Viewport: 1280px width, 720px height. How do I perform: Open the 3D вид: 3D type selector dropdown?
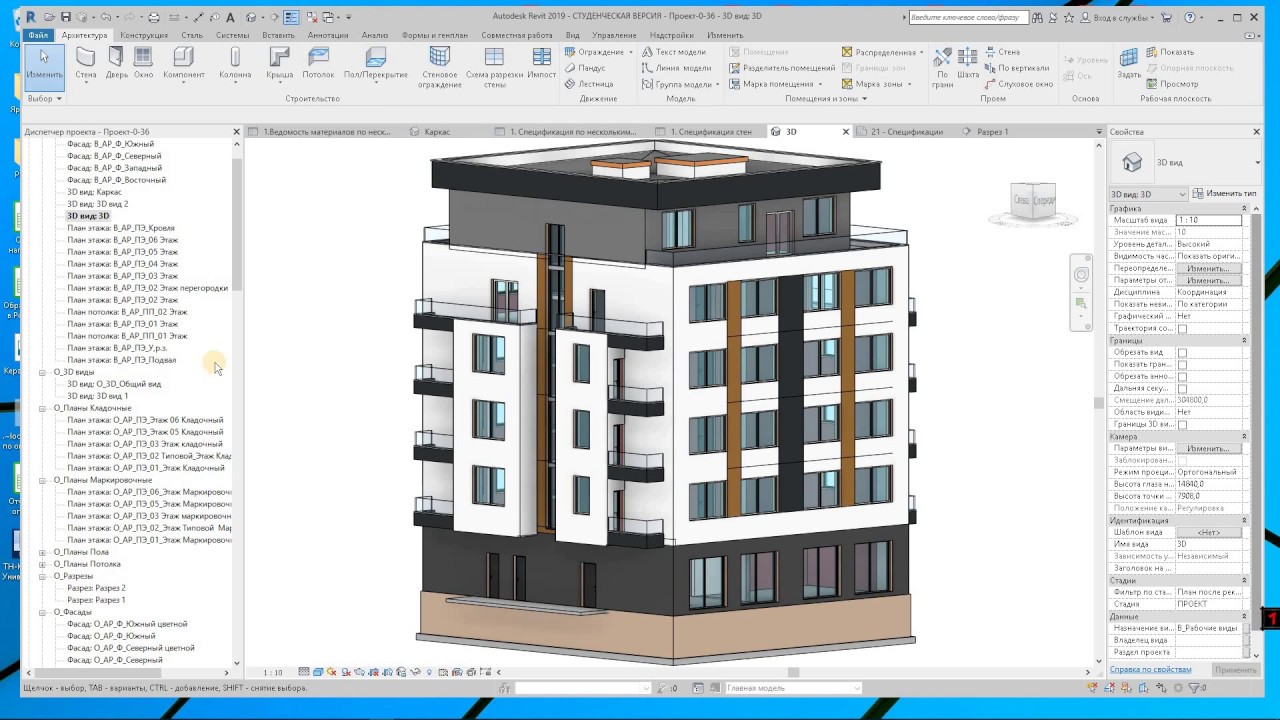tap(1148, 194)
